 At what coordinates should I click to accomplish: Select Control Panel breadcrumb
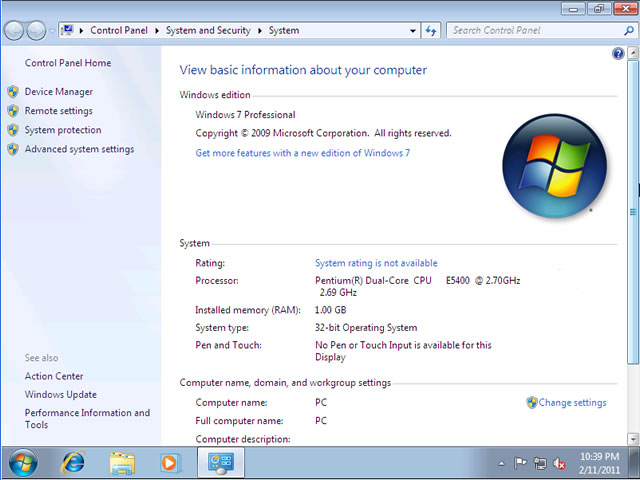click(x=119, y=31)
